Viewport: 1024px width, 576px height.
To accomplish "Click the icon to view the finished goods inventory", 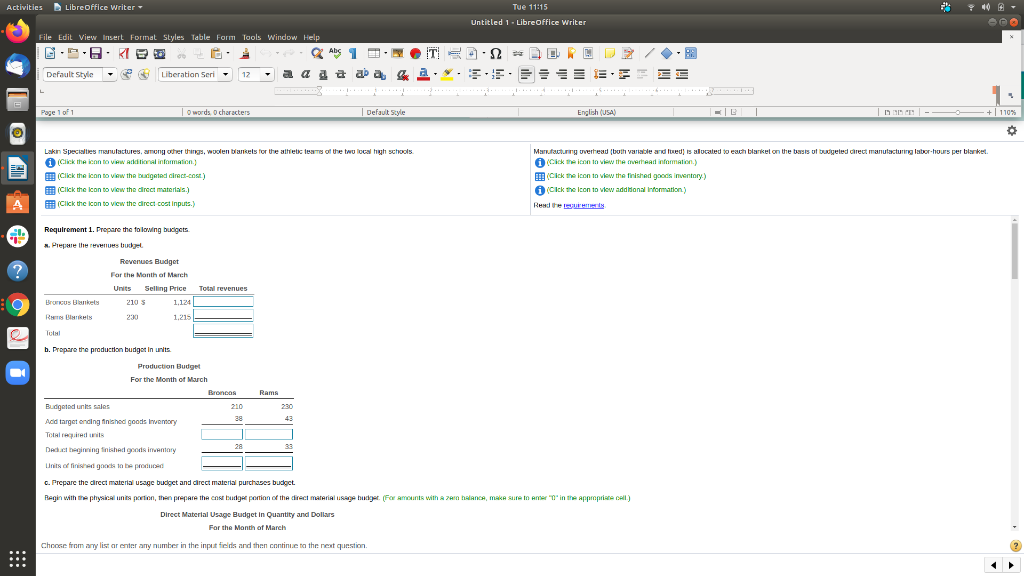I will click(539, 176).
